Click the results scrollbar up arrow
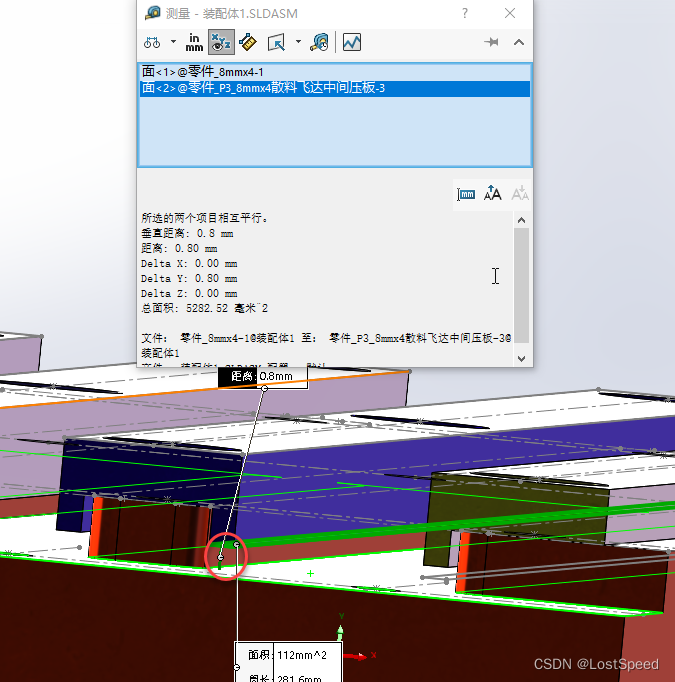 point(521,220)
